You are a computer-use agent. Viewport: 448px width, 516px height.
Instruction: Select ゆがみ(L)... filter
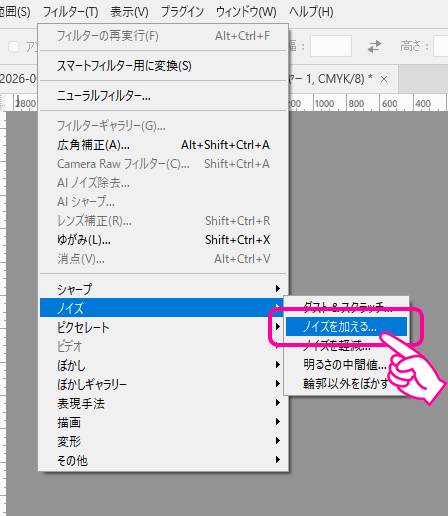(163, 240)
